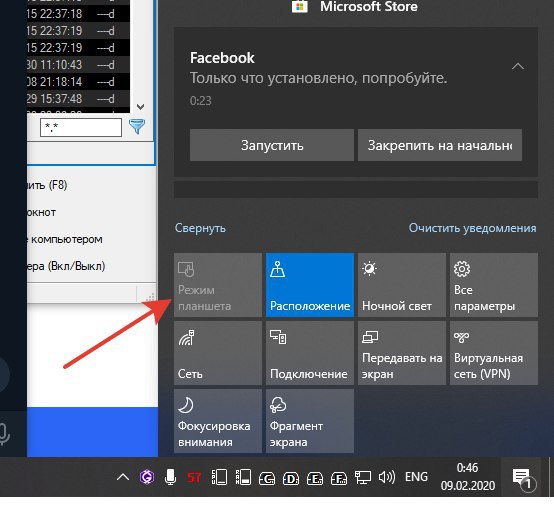This screenshot has height=517, width=554.
Task: Select row with time 15:37:48
Action: 78,99
